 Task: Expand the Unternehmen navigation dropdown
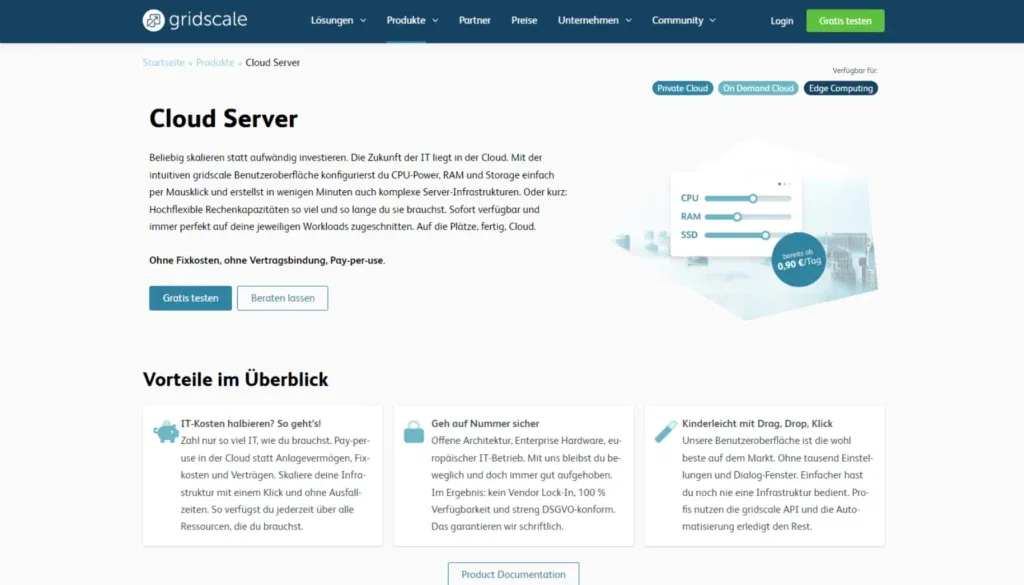[x=588, y=19]
